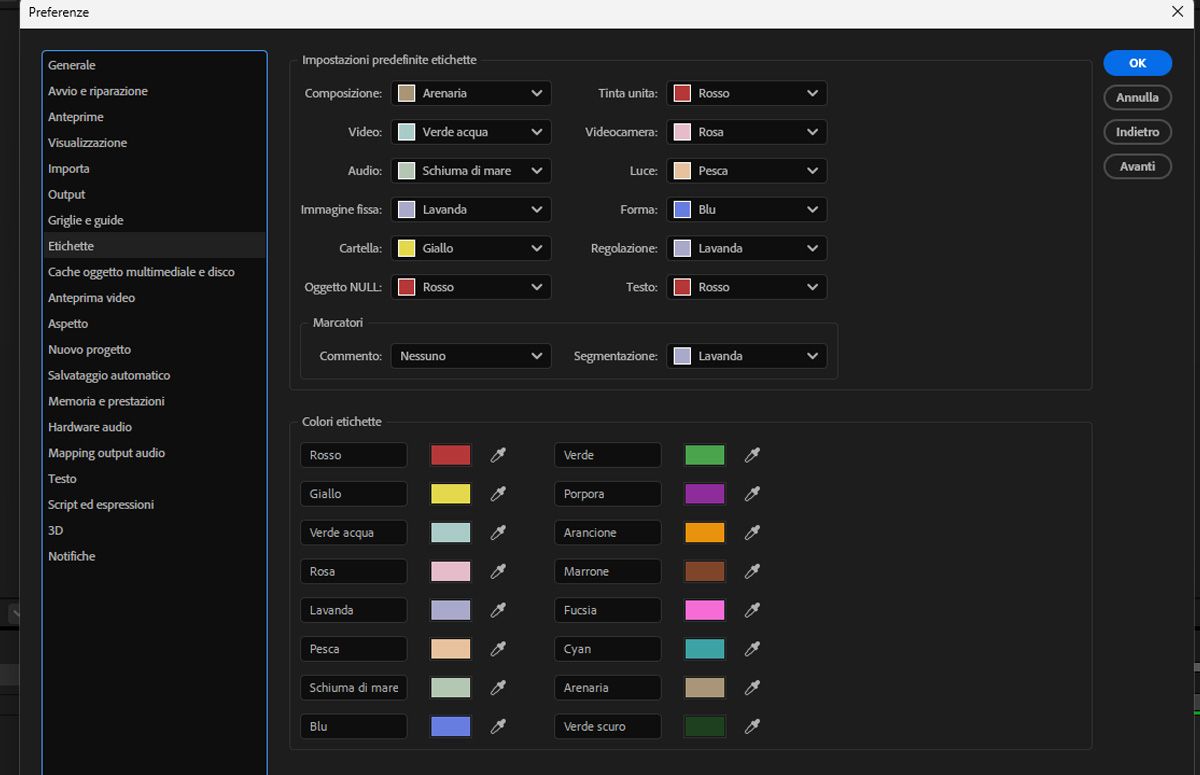Image resolution: width=1200 pixels, height=775 pixels.
Task: Open the Regolazione label dropdown
Action: [x=747, y=248]
